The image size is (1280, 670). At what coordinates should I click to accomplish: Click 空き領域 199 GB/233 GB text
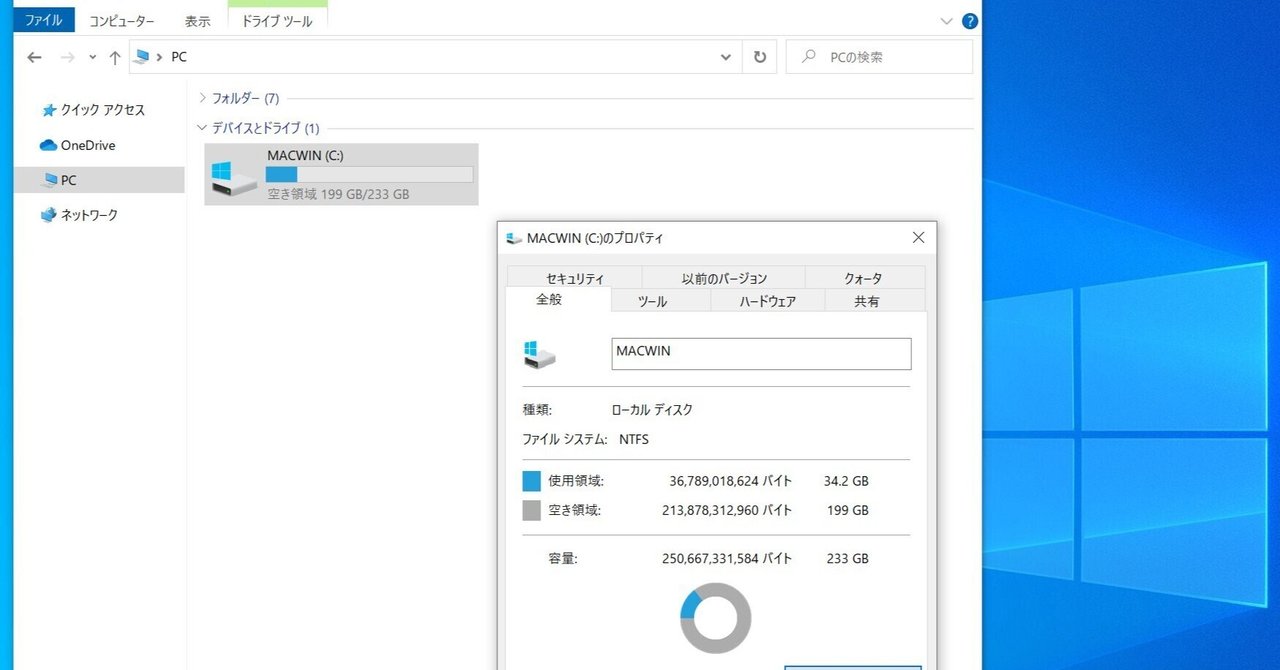[x=338, y=194]
